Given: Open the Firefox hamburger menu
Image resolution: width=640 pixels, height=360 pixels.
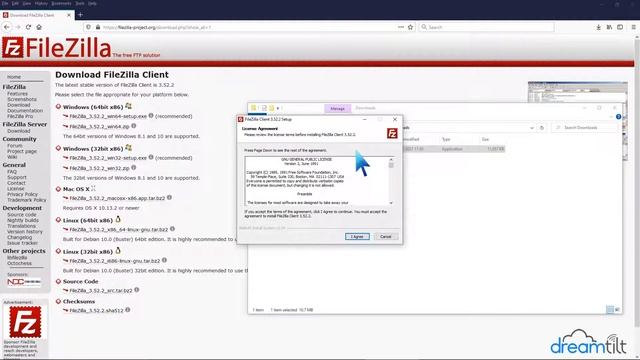Looking at the screenshot, I should click(x=633, y=27).
